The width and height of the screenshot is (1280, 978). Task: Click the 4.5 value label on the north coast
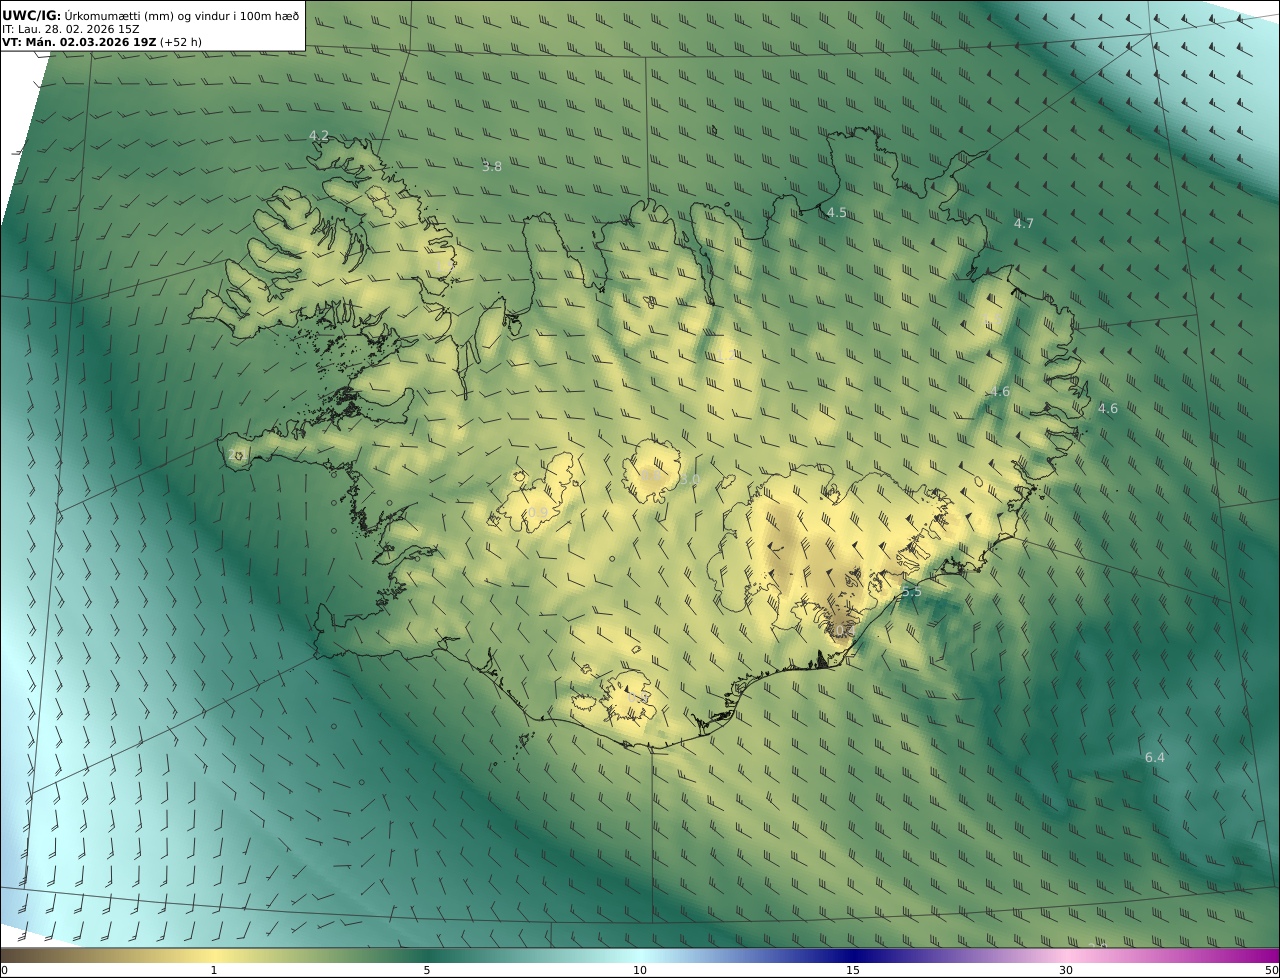[837, 213]
